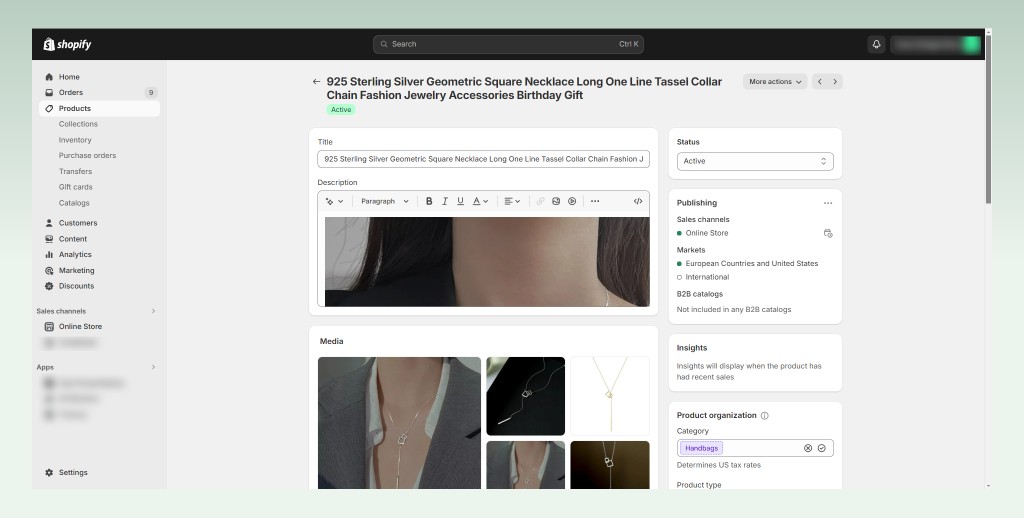1024x518 pixels.
Task: Select Products in the sidebar
Action: click(99, 108)
